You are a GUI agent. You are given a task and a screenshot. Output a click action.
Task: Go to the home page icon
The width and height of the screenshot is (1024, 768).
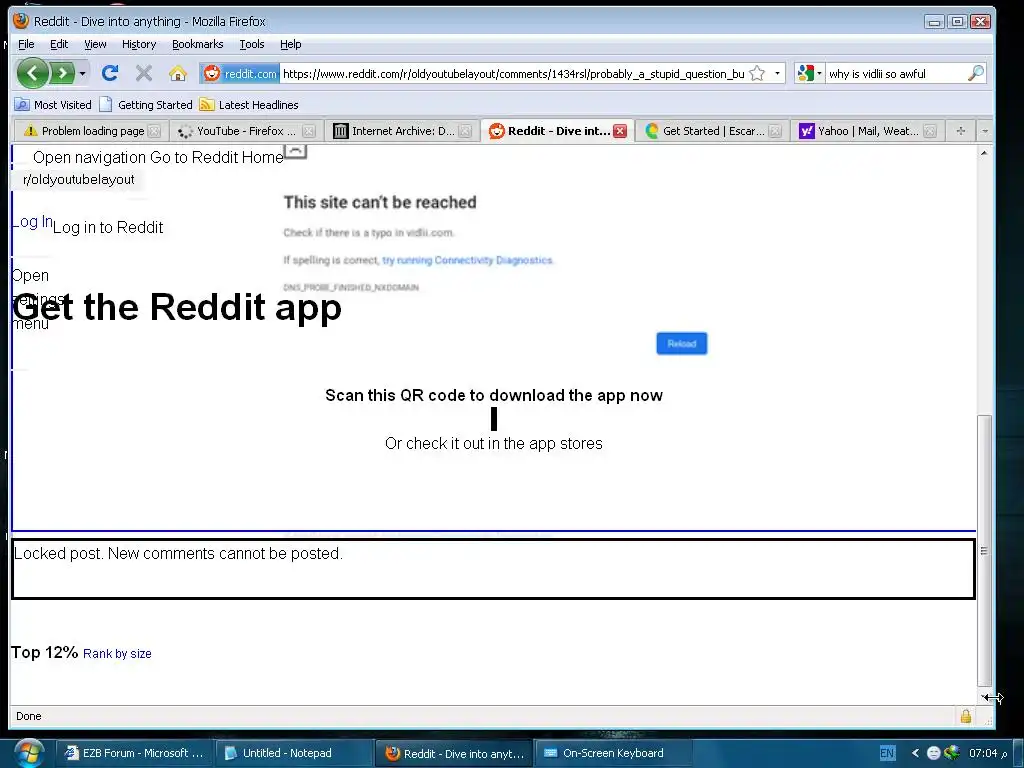point(178,73)
